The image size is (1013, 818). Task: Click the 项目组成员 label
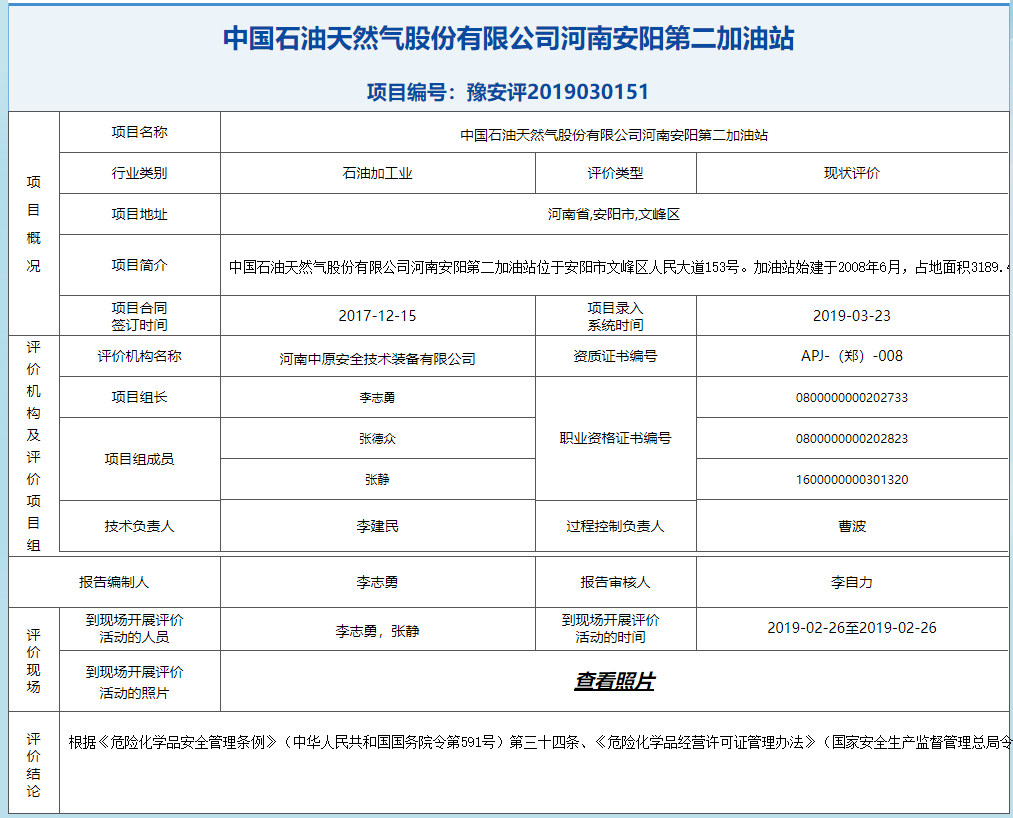pos(140,459)
